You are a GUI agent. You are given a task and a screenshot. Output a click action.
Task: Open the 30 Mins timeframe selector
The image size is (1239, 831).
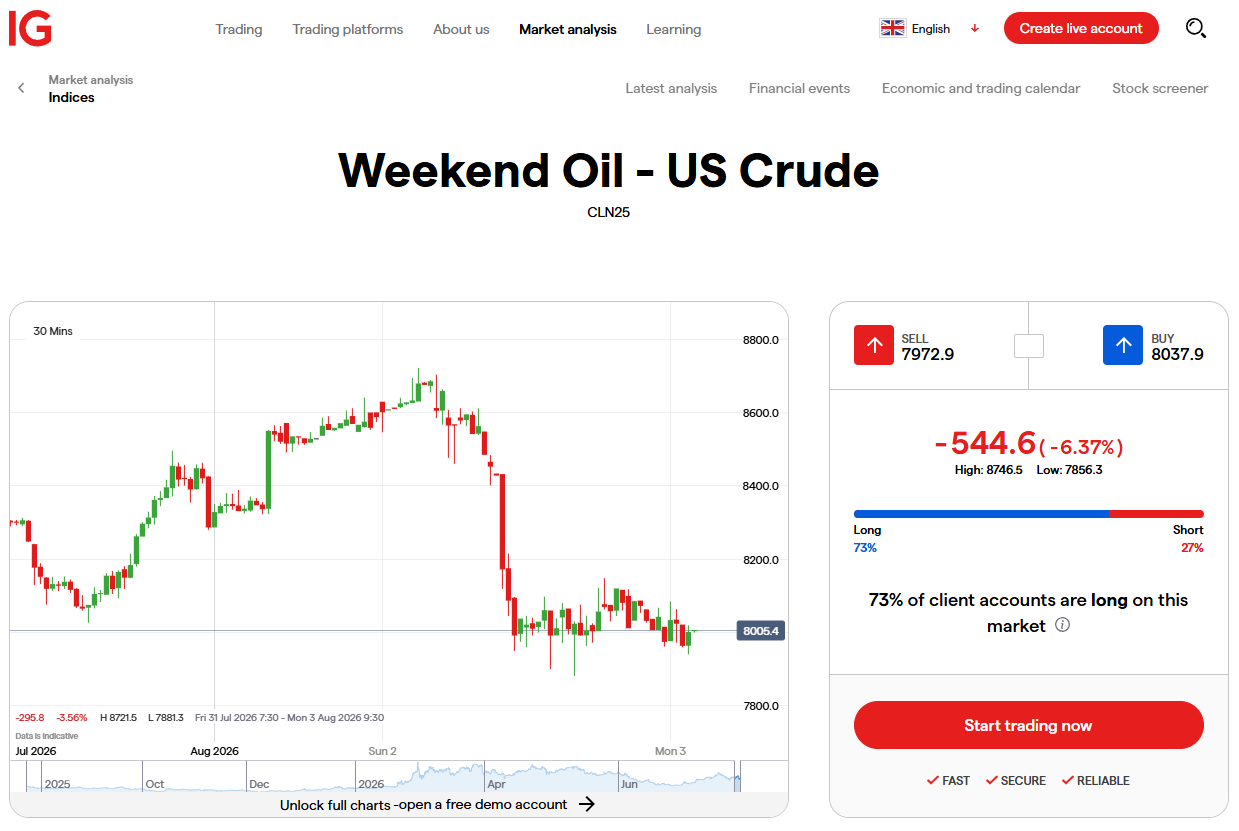pyautogui.click(x=53, y=331)
